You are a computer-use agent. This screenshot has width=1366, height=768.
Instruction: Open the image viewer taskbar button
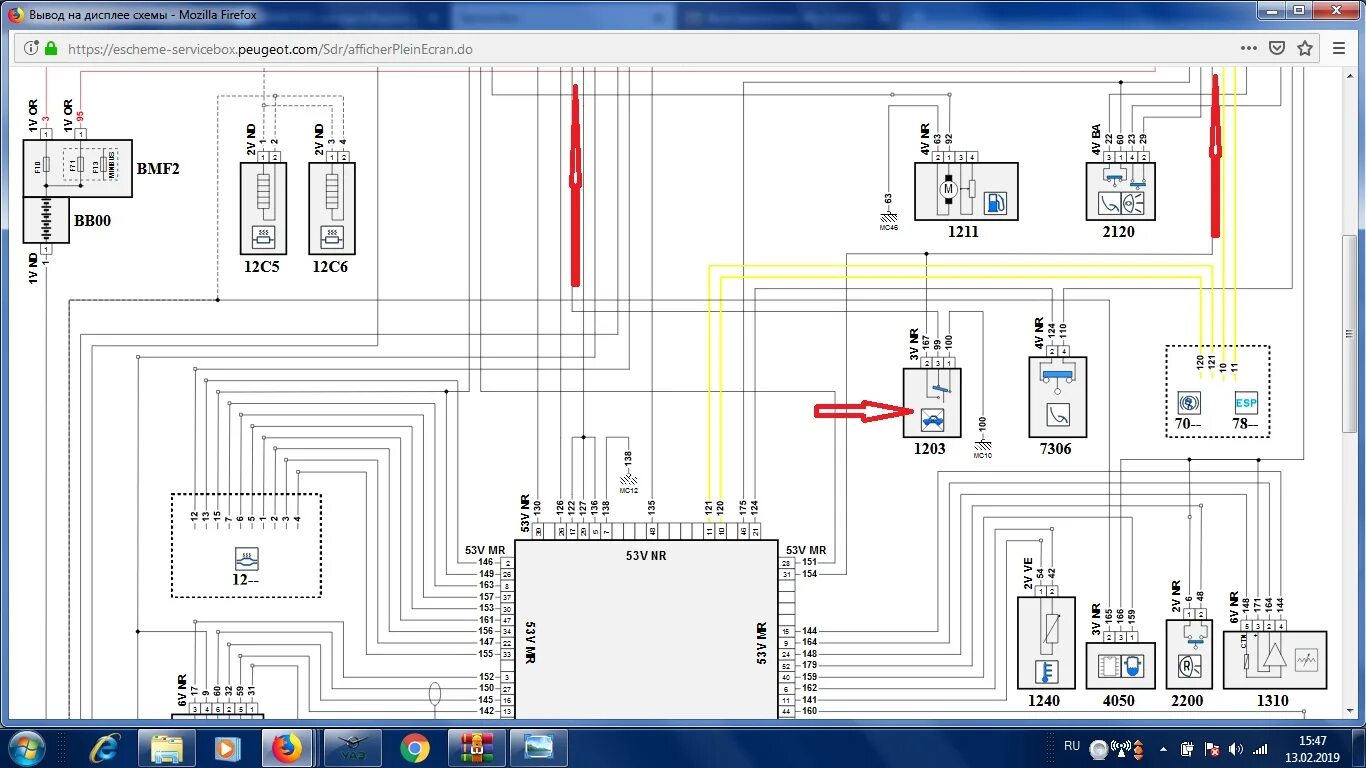pyautogui.click(x=539, y=748)
